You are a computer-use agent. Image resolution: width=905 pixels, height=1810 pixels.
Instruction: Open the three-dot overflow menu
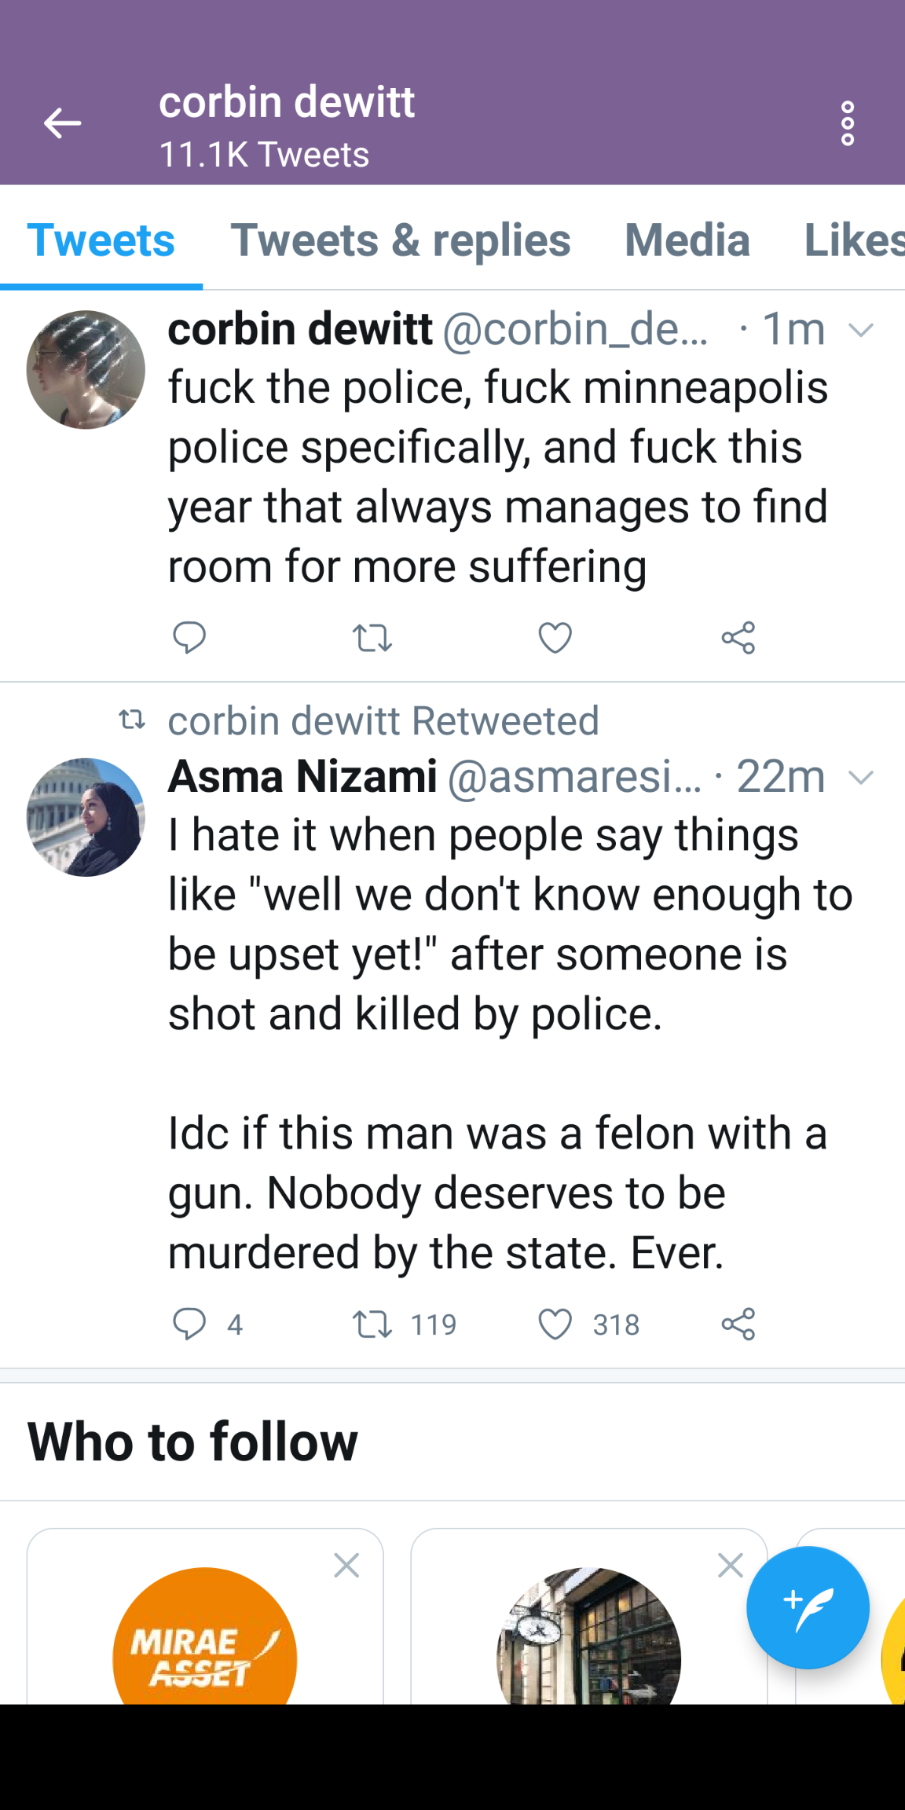847,124
